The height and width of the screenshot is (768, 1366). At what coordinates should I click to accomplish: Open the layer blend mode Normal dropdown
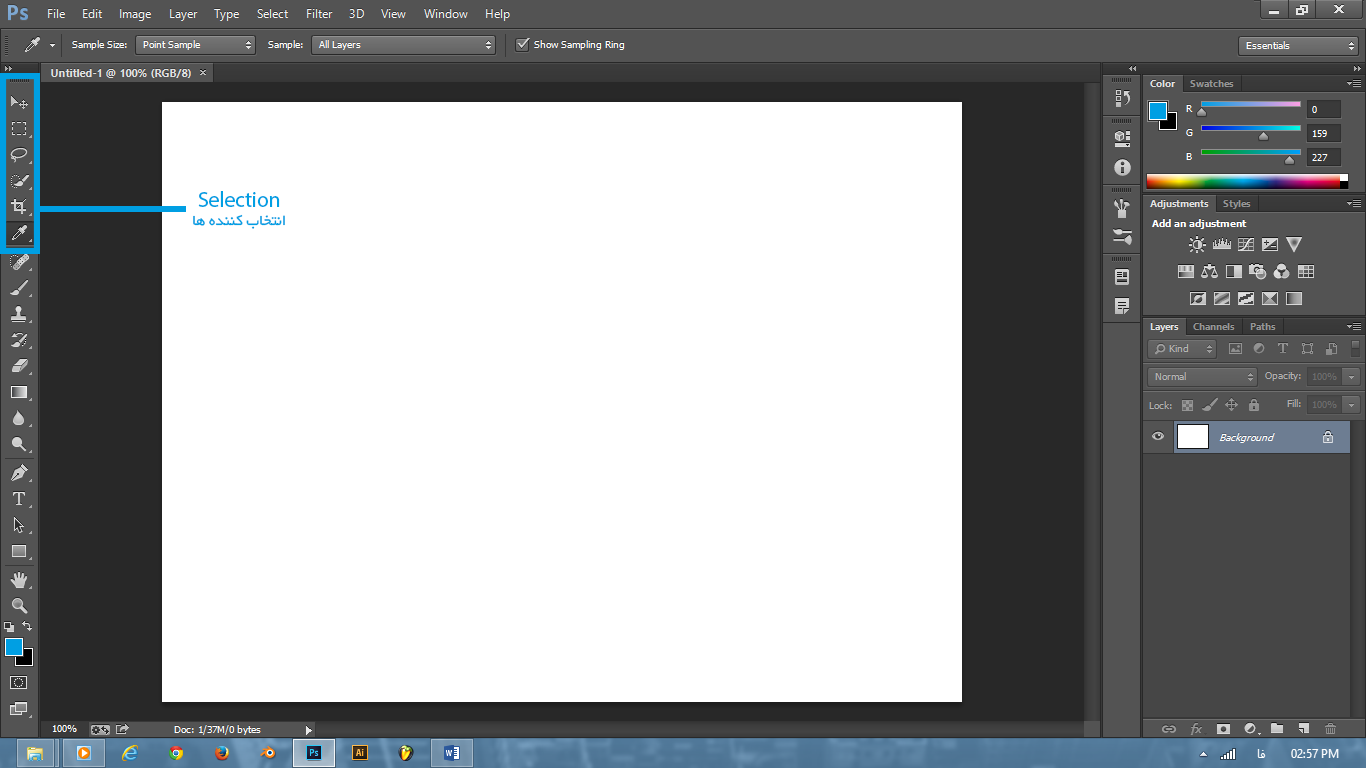tap(1202, 376)
